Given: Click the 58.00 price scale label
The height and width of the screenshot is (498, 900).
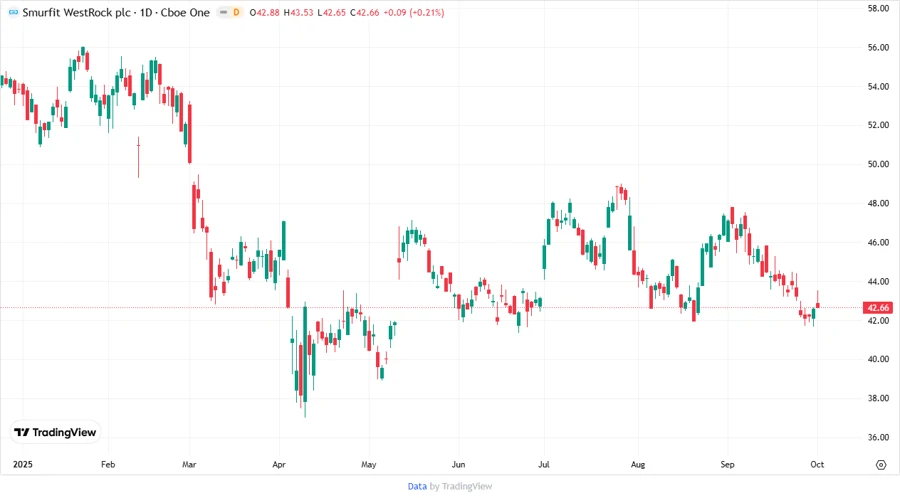Looking at the screenshot, I should point(879,8).
